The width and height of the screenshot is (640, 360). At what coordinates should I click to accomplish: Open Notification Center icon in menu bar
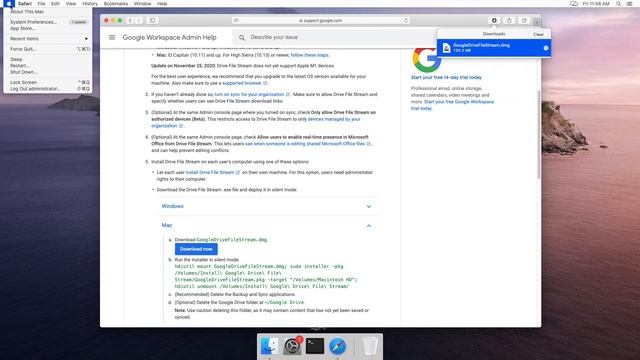[x=629, y=4]
